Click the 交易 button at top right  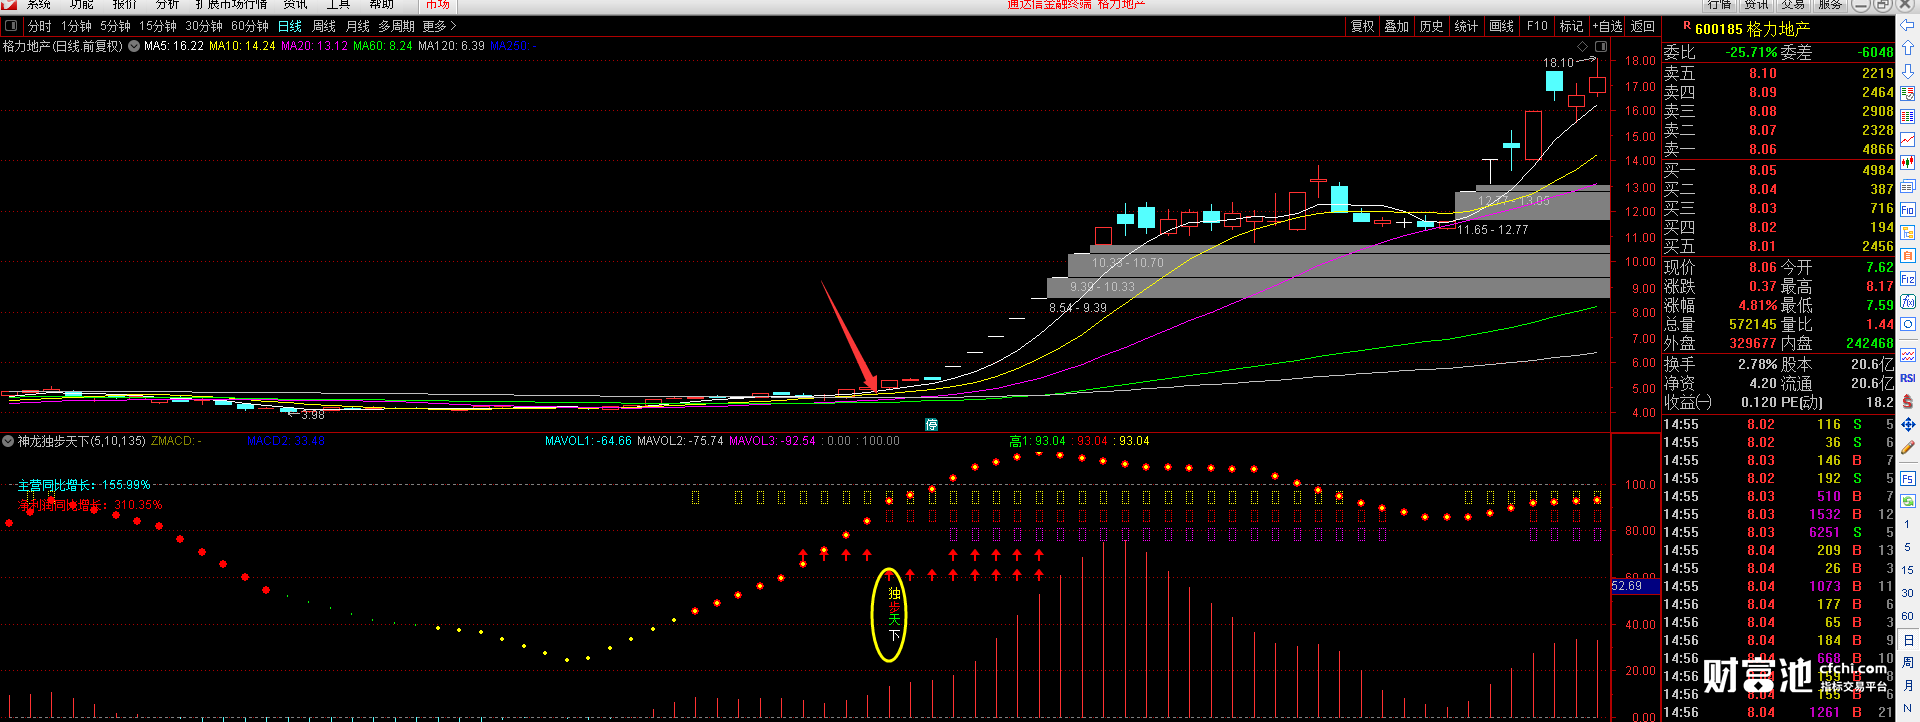click(x=1793, y=5)
